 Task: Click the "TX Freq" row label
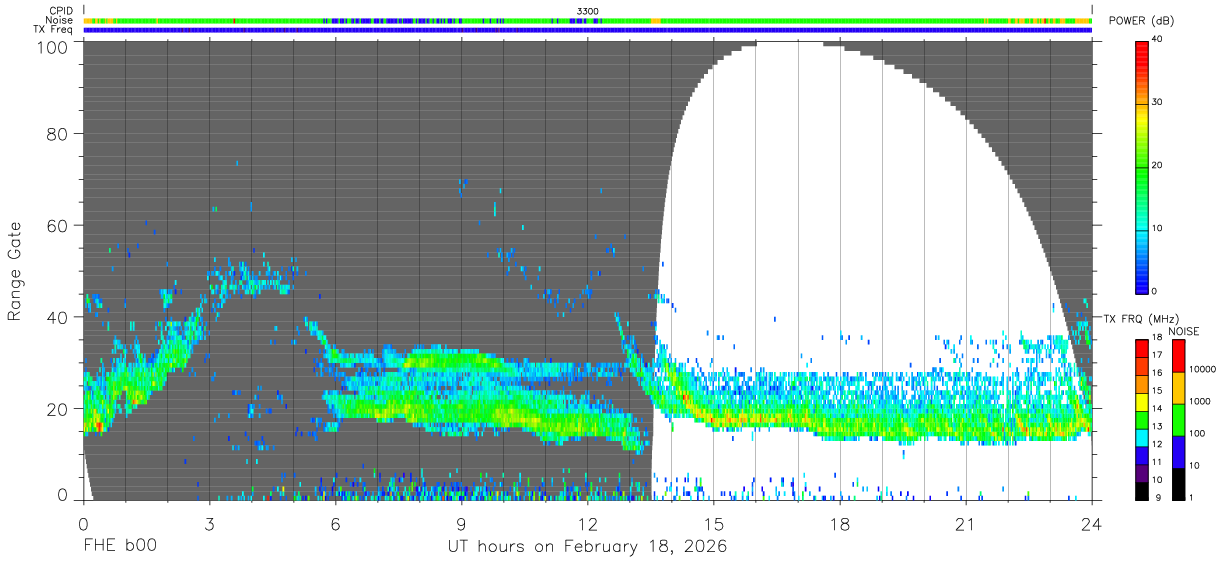[55, 30]
